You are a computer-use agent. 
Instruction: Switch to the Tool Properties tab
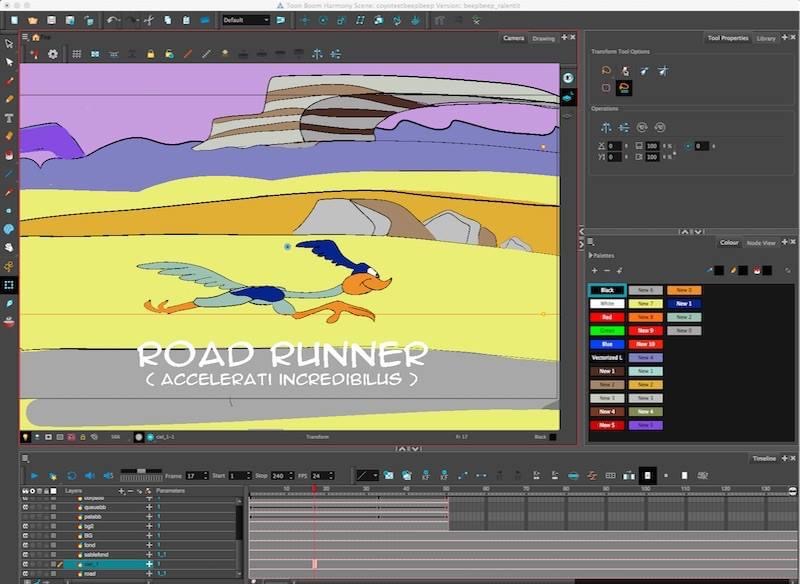tap(728, 38)
